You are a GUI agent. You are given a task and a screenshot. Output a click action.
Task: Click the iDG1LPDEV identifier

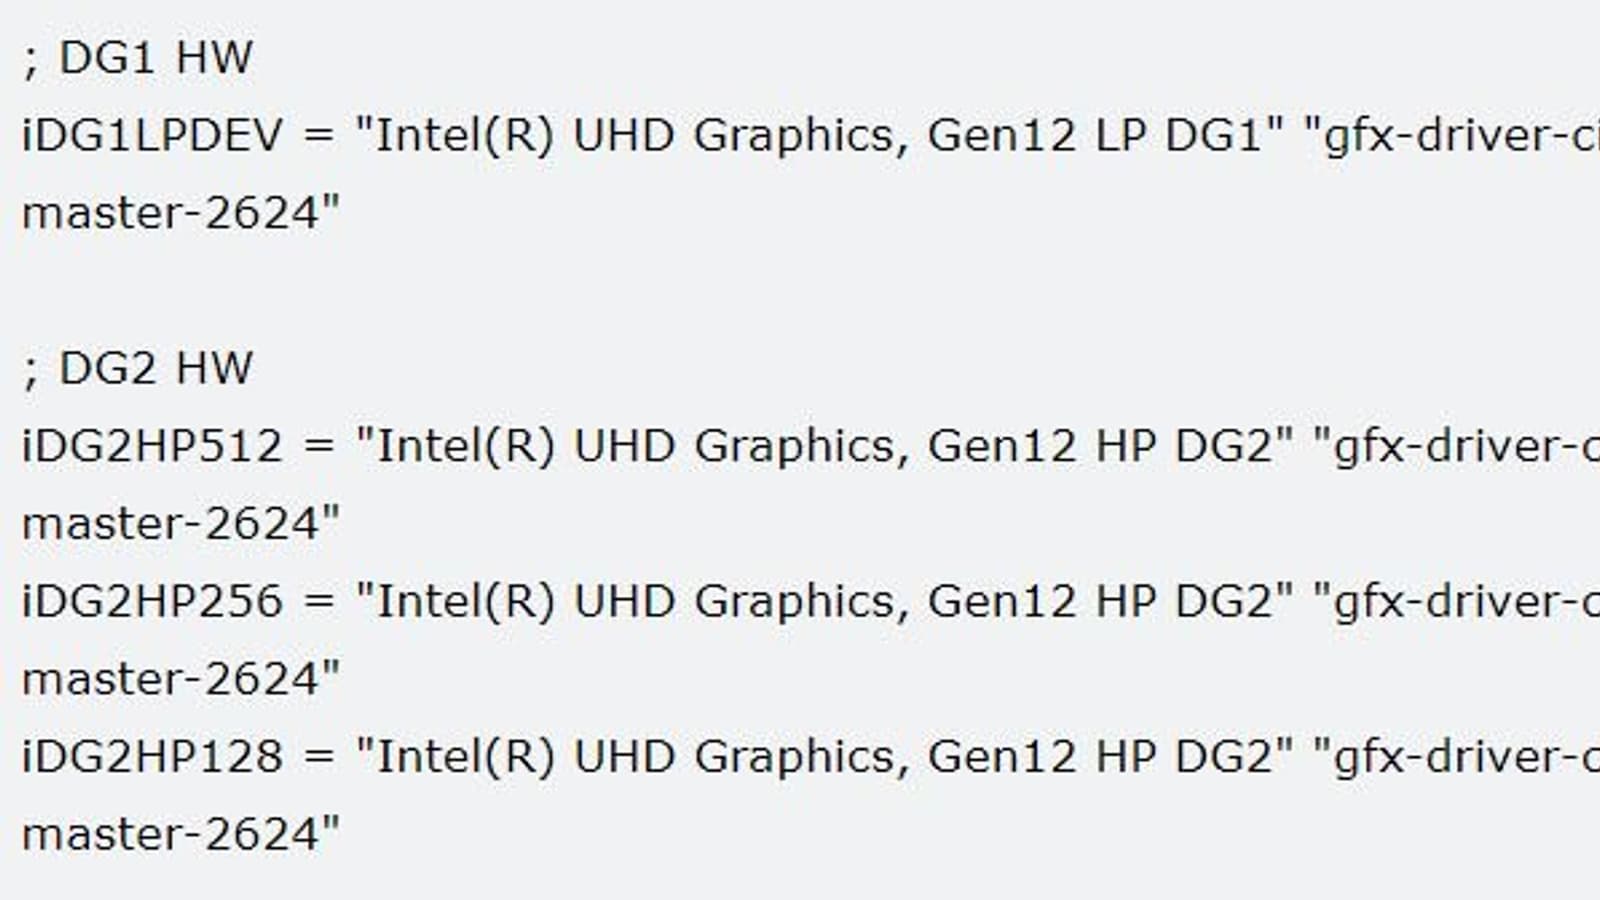152,136
